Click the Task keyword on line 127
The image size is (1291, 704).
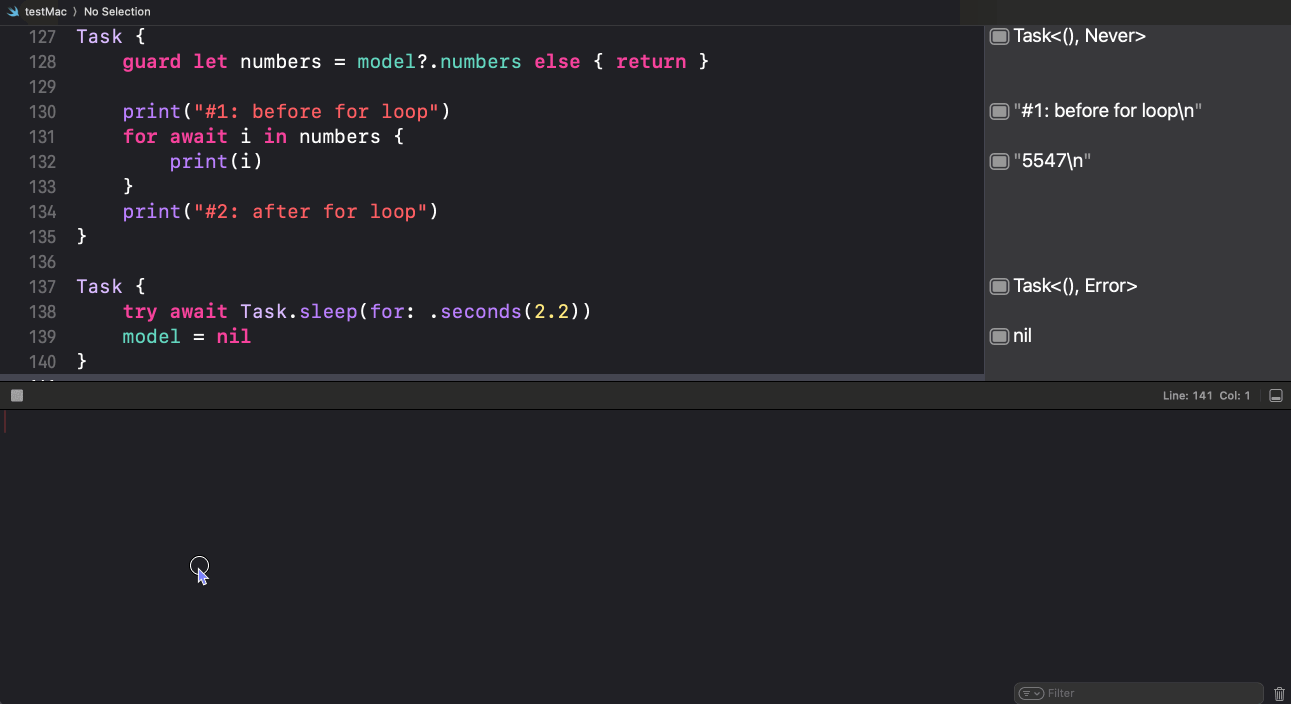99,37
